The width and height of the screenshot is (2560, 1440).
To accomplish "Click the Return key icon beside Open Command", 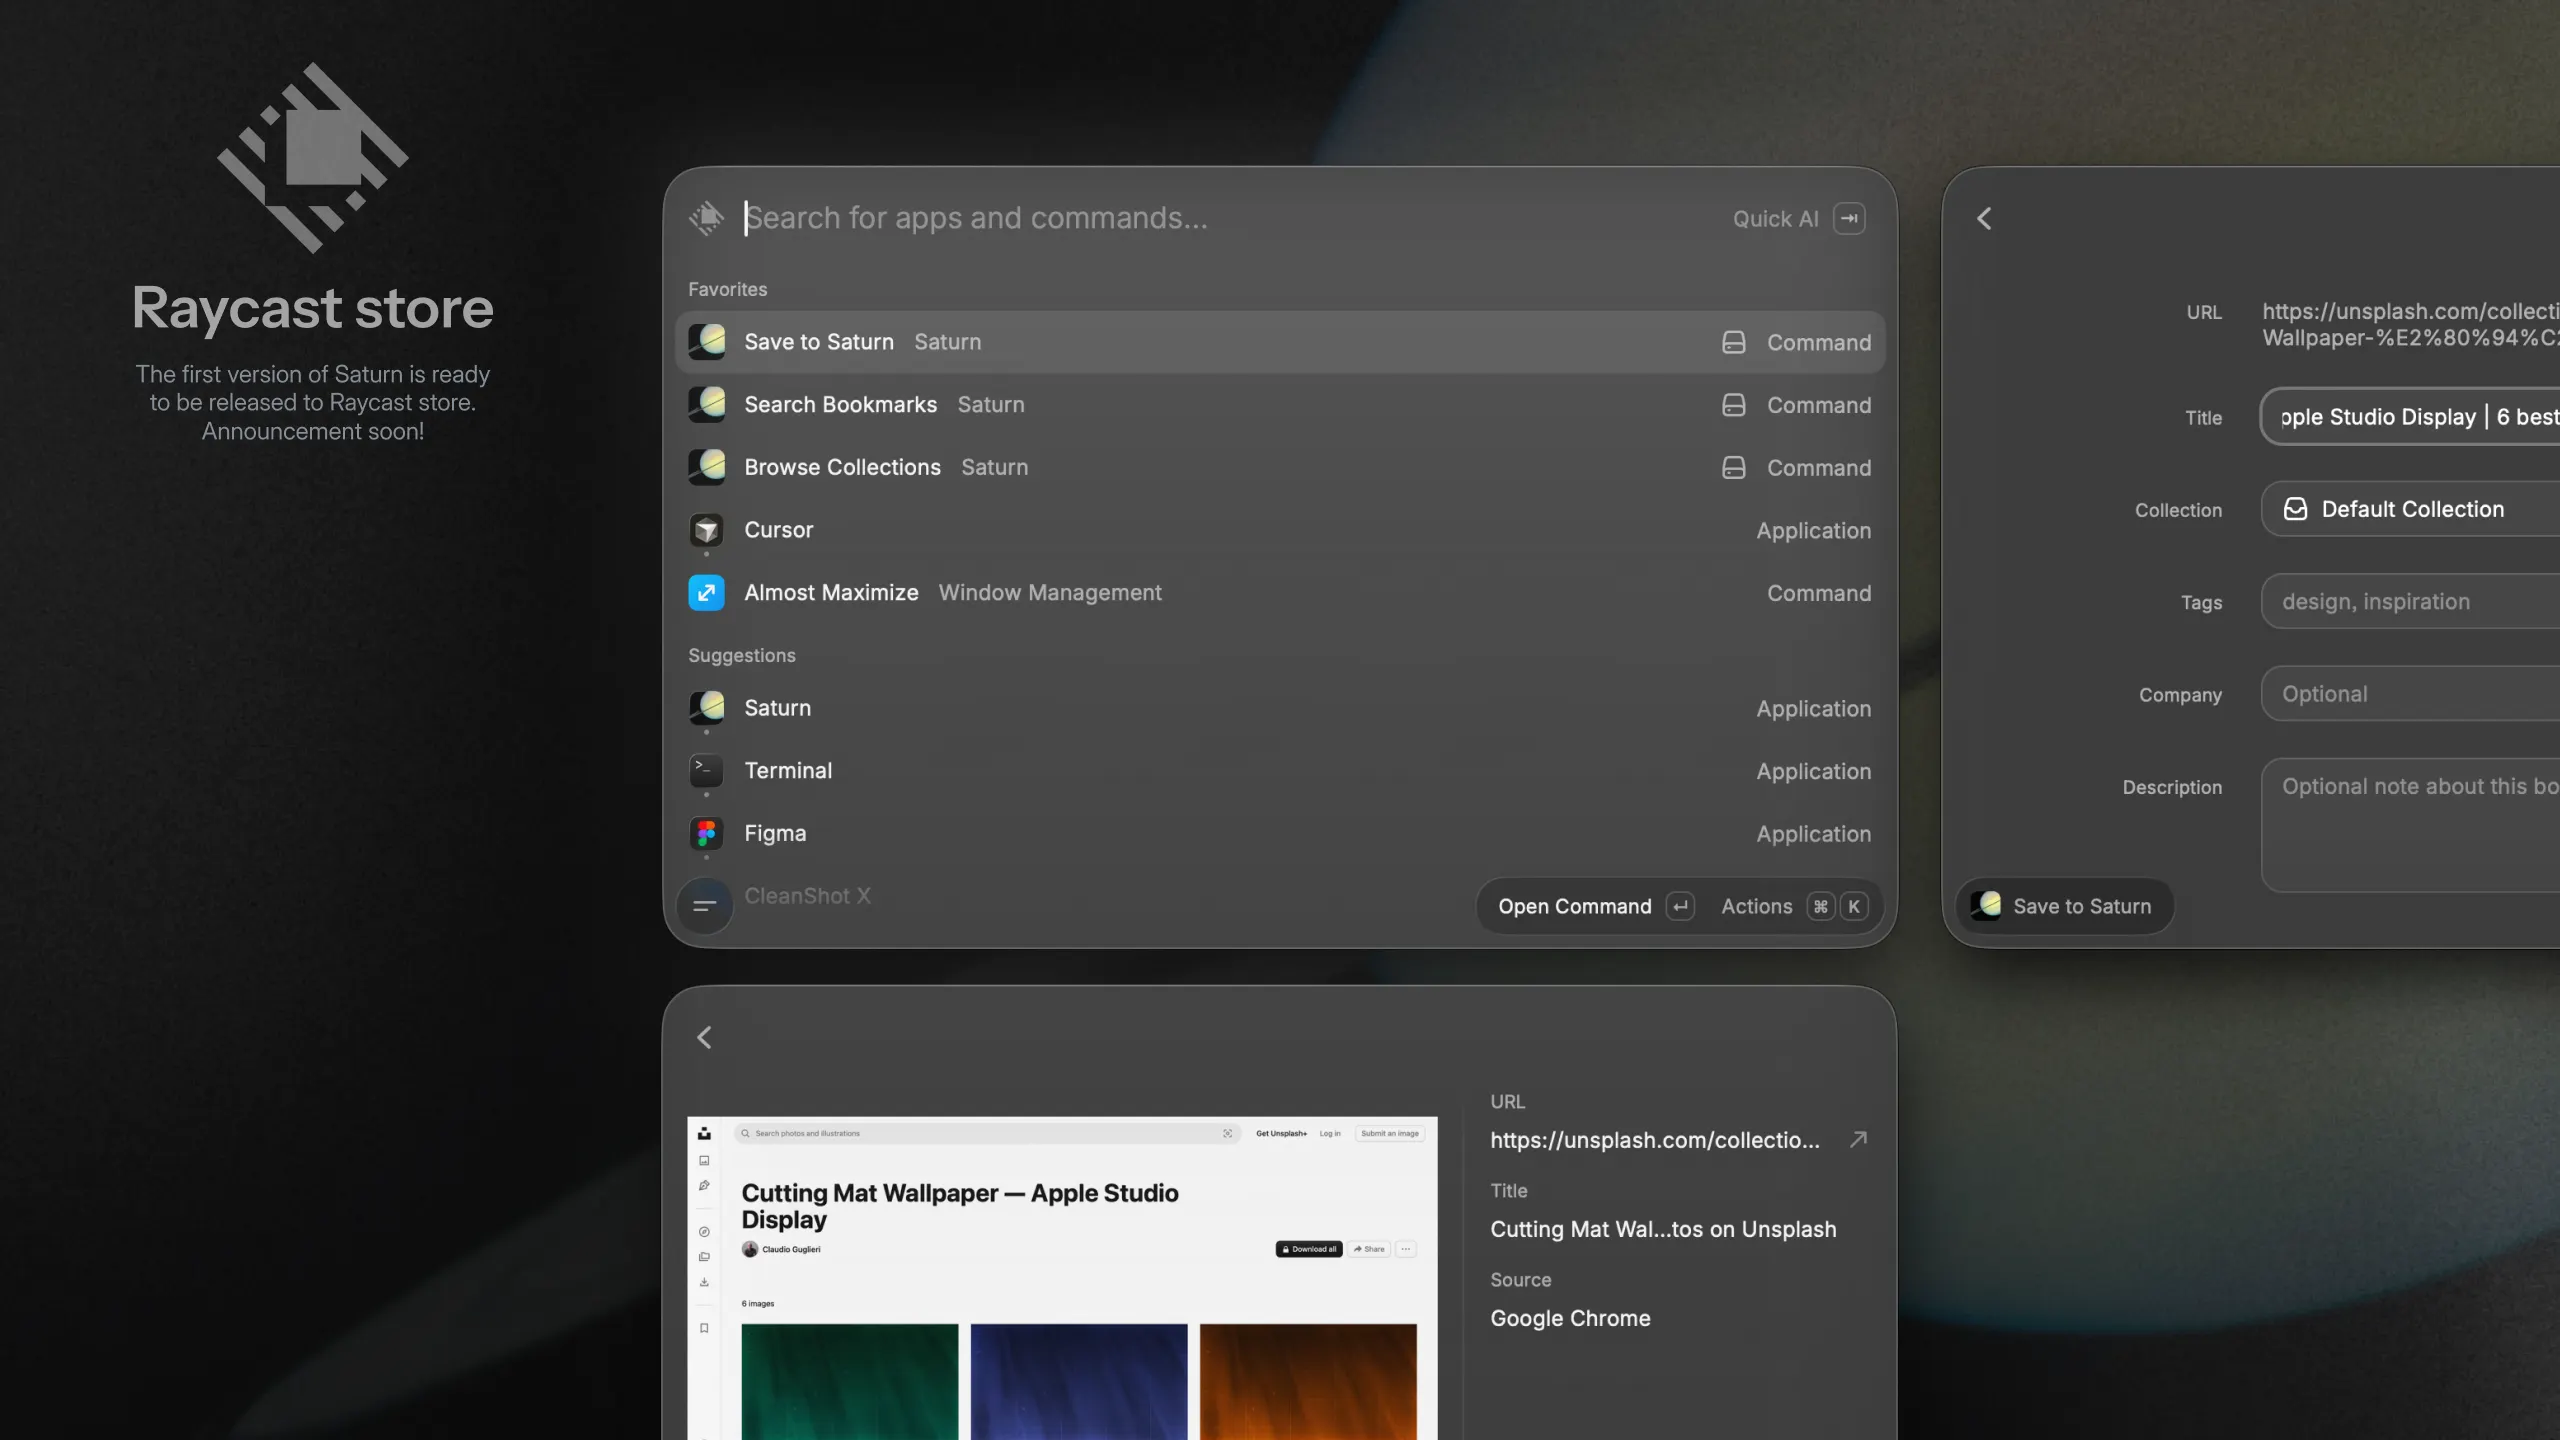I will point(1680,907).
